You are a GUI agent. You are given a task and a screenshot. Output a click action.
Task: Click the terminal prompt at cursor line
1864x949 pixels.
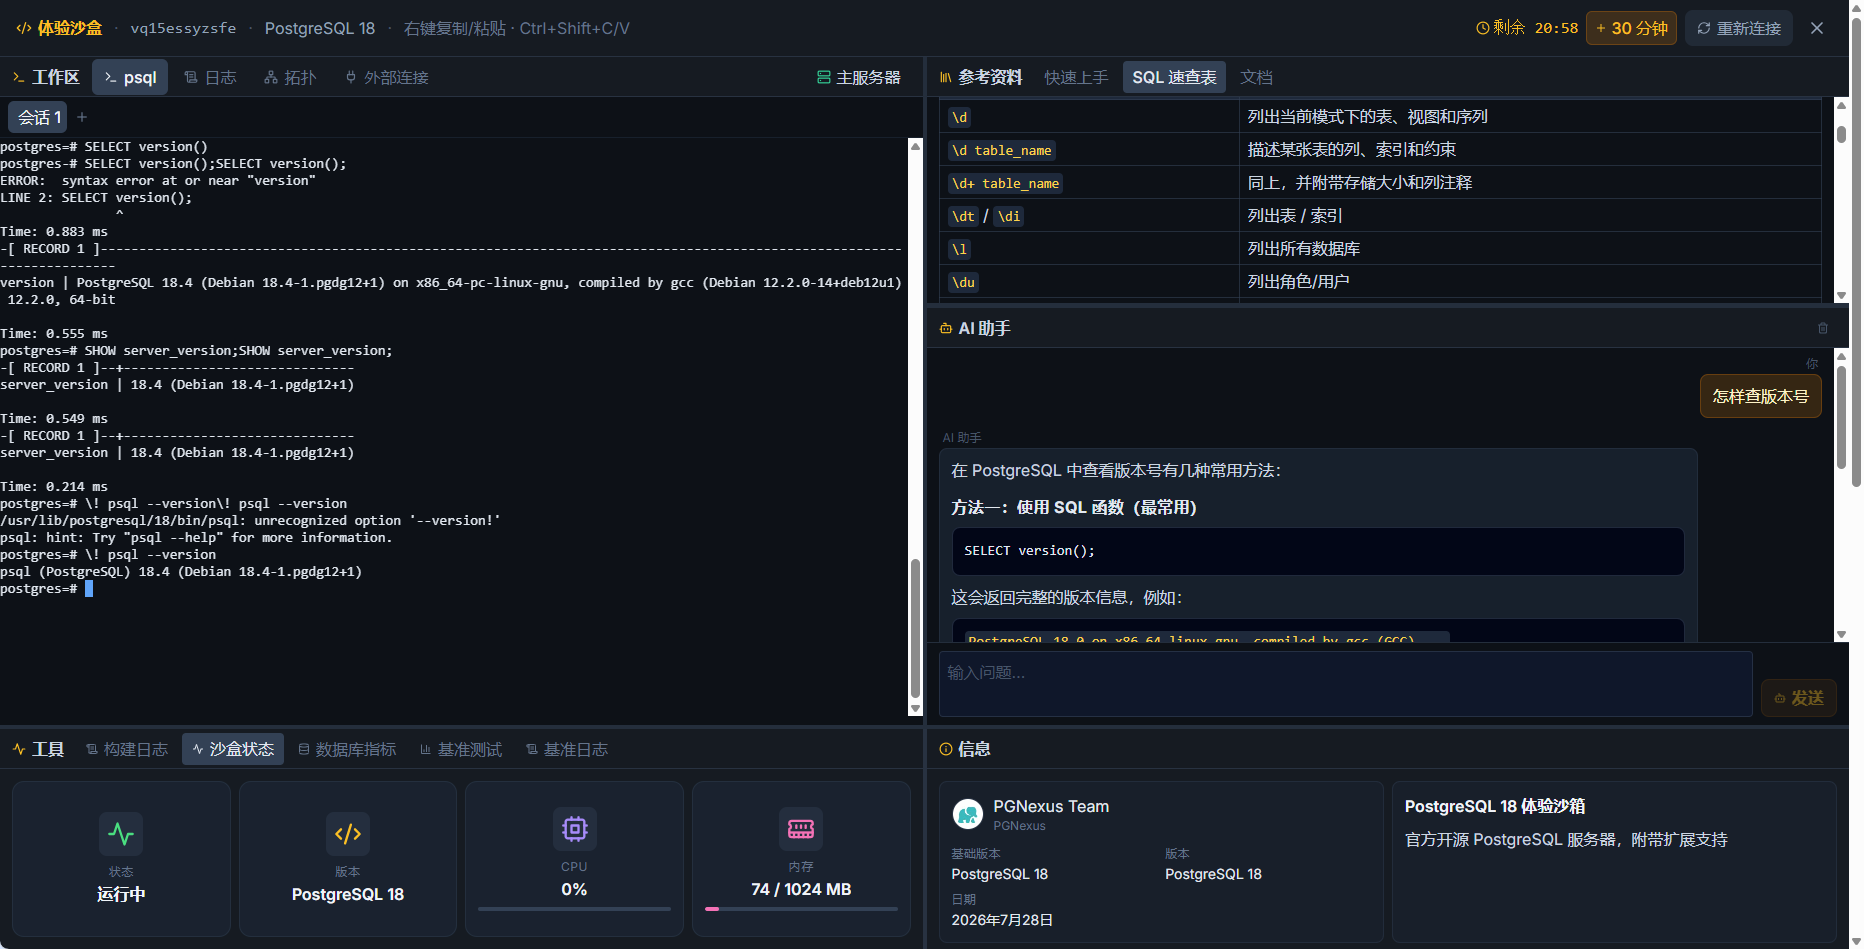(46, 589)
